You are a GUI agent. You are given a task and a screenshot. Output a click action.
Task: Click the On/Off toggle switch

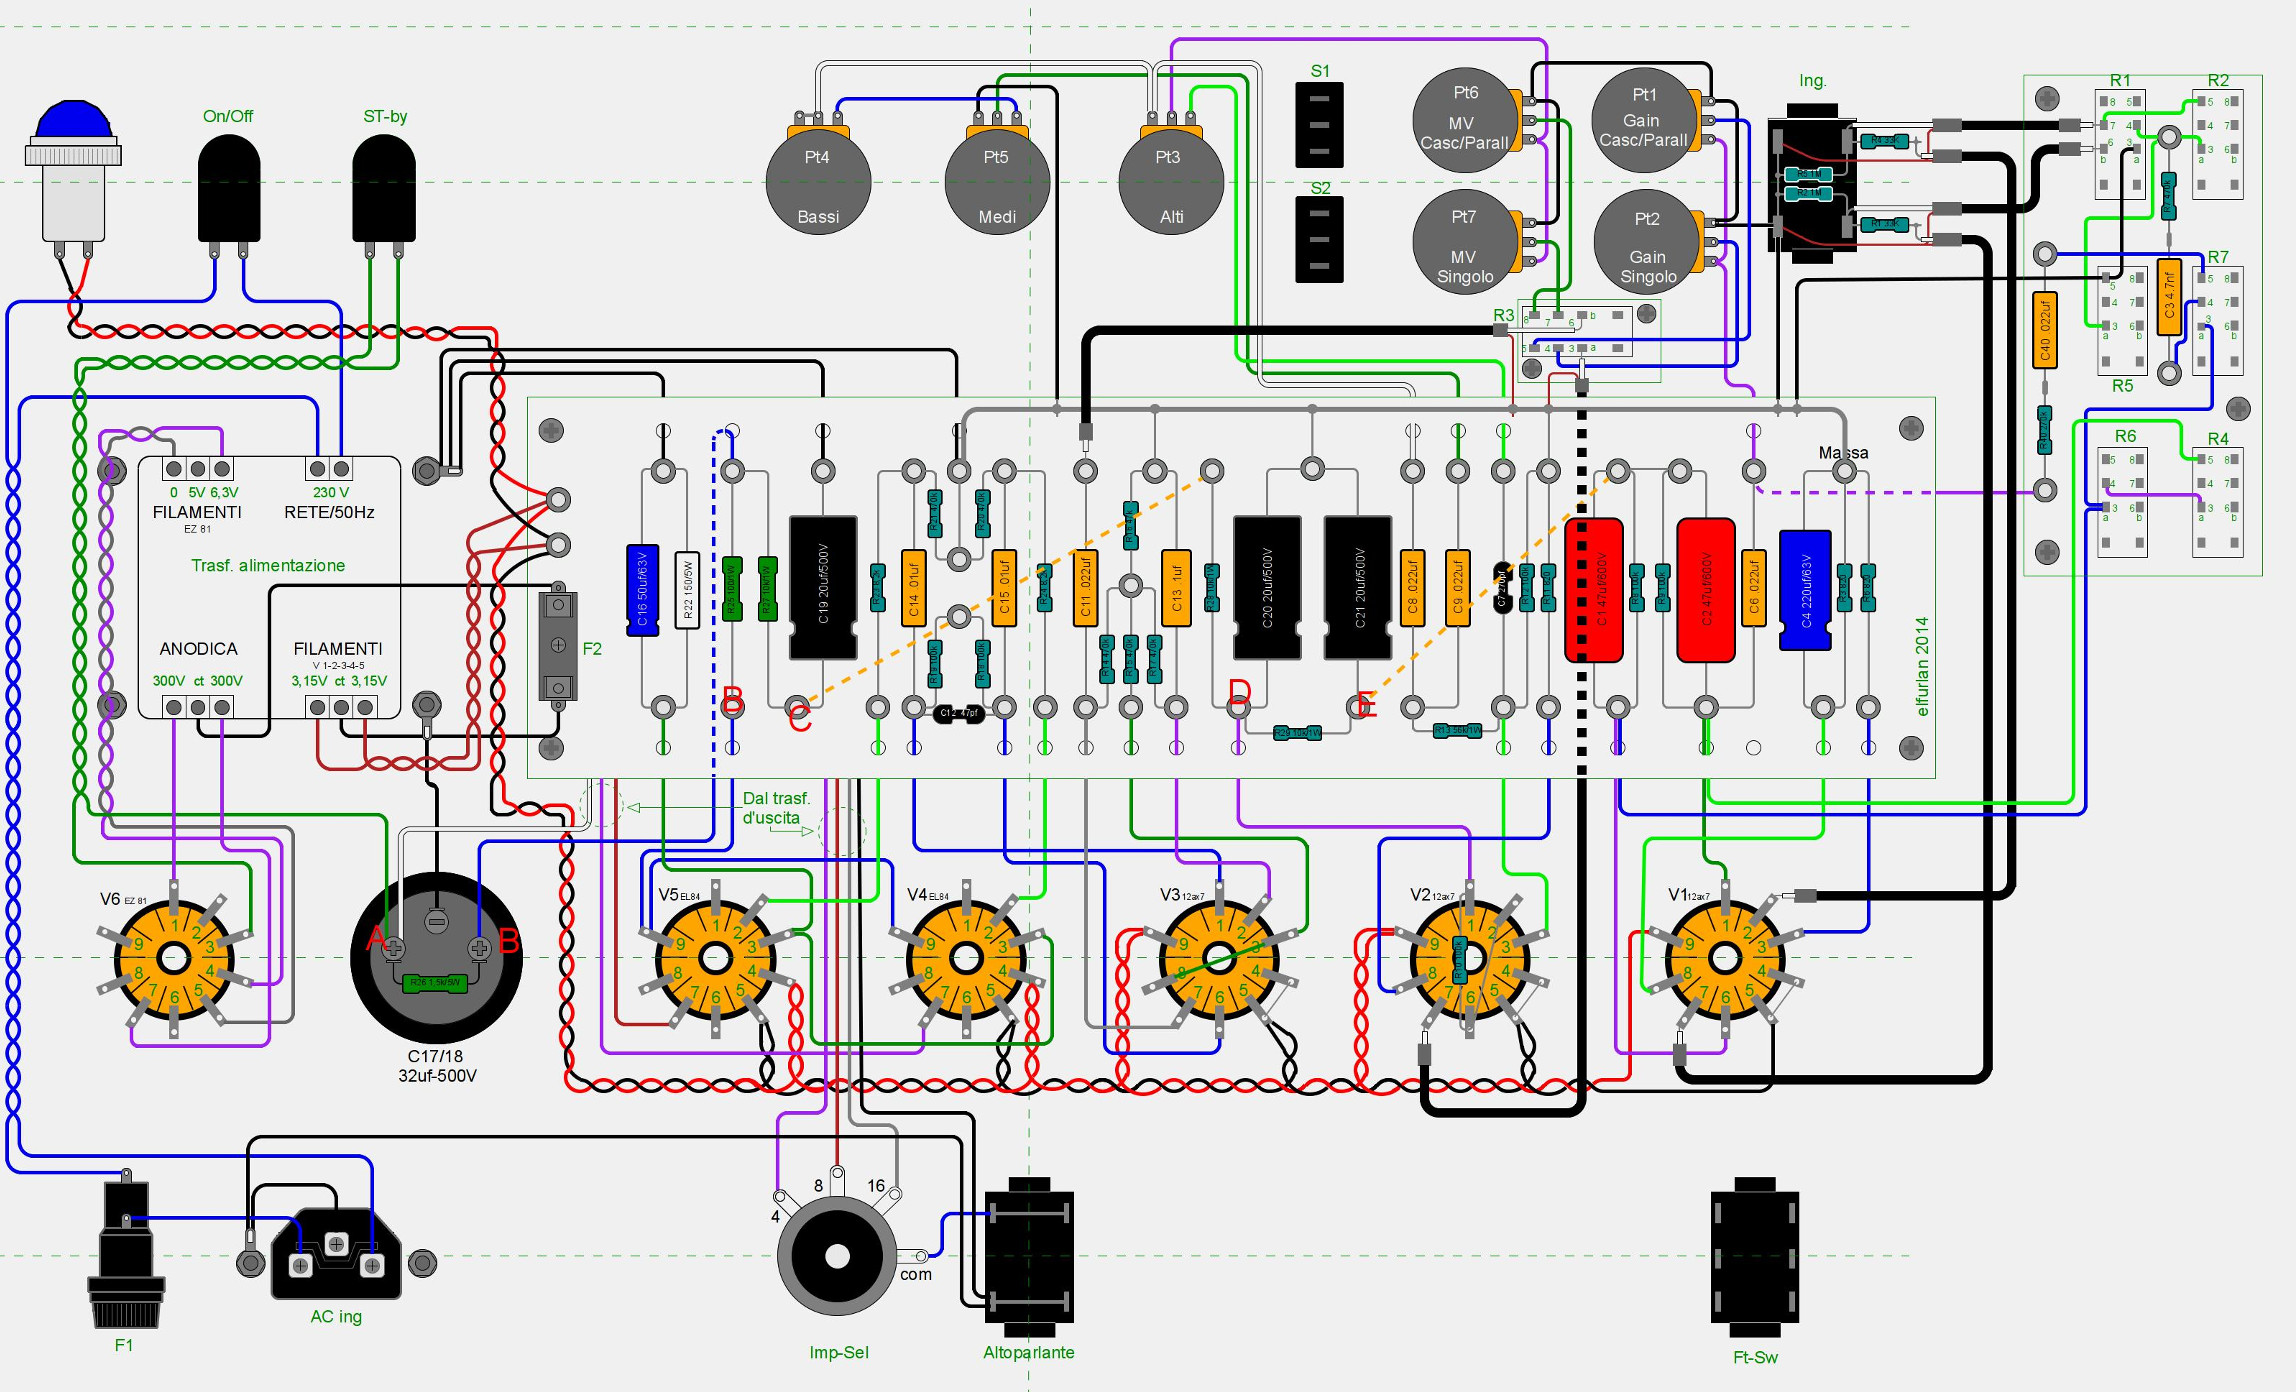pyautogui.click(x=229, y=190)
